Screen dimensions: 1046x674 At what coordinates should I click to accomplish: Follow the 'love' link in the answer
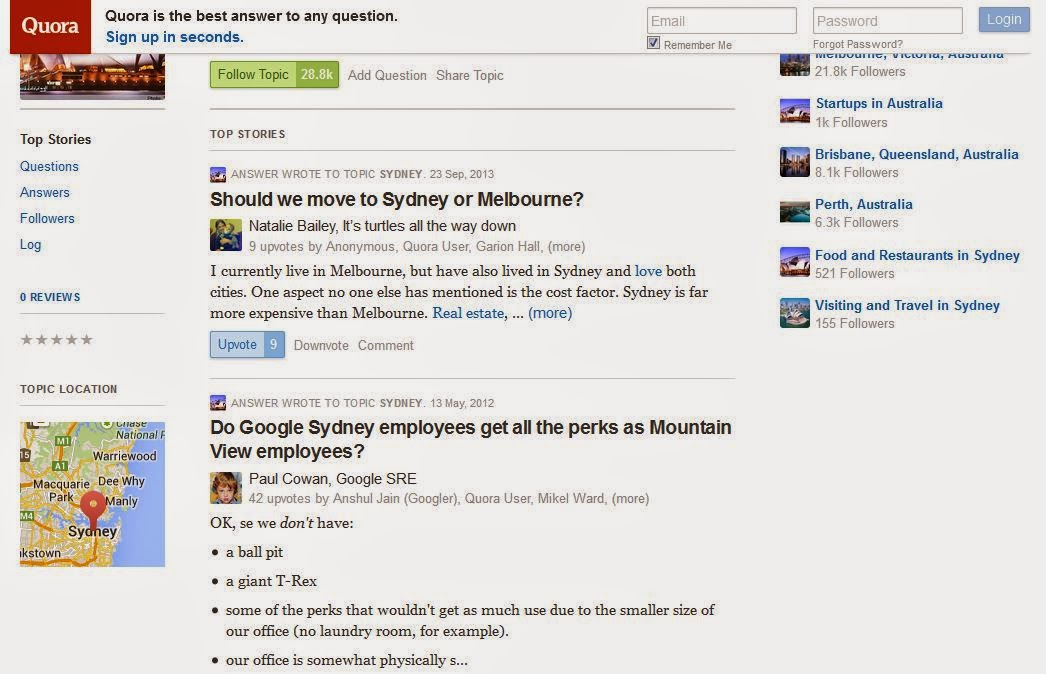click(x=648, y=271)
